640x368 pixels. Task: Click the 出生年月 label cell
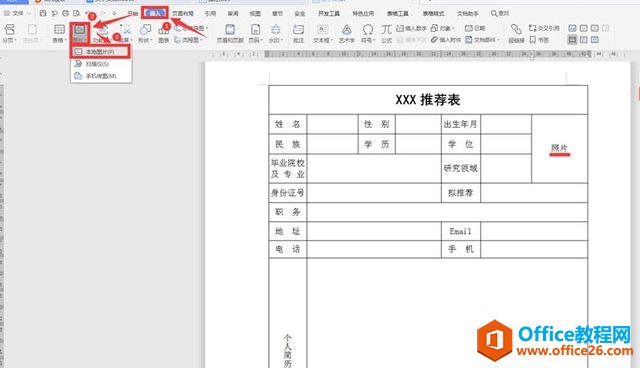point(460,124)
